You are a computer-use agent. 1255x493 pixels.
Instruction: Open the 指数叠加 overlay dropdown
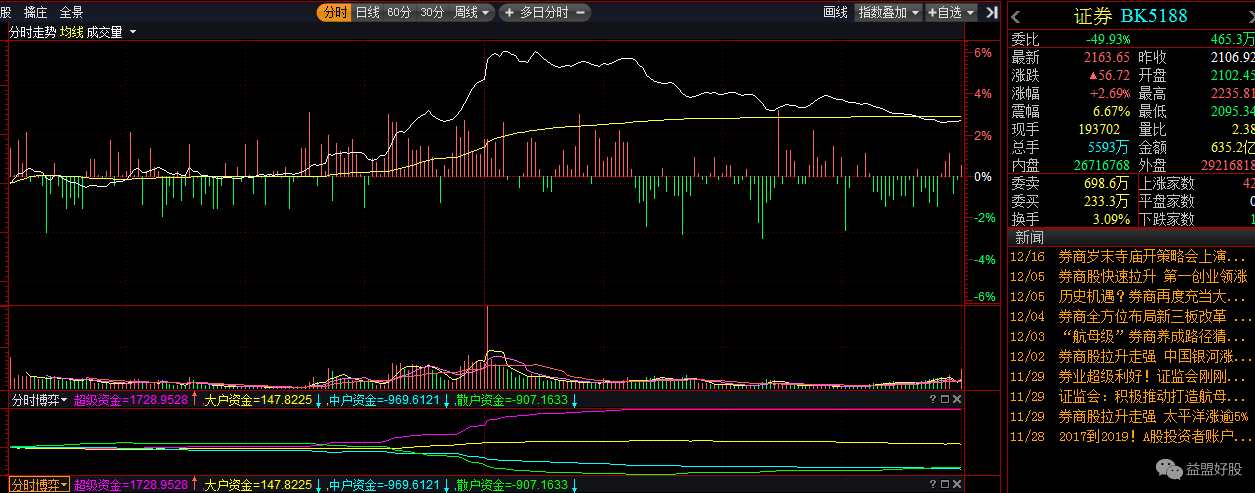pyautogui.click(x=889, y=13)
